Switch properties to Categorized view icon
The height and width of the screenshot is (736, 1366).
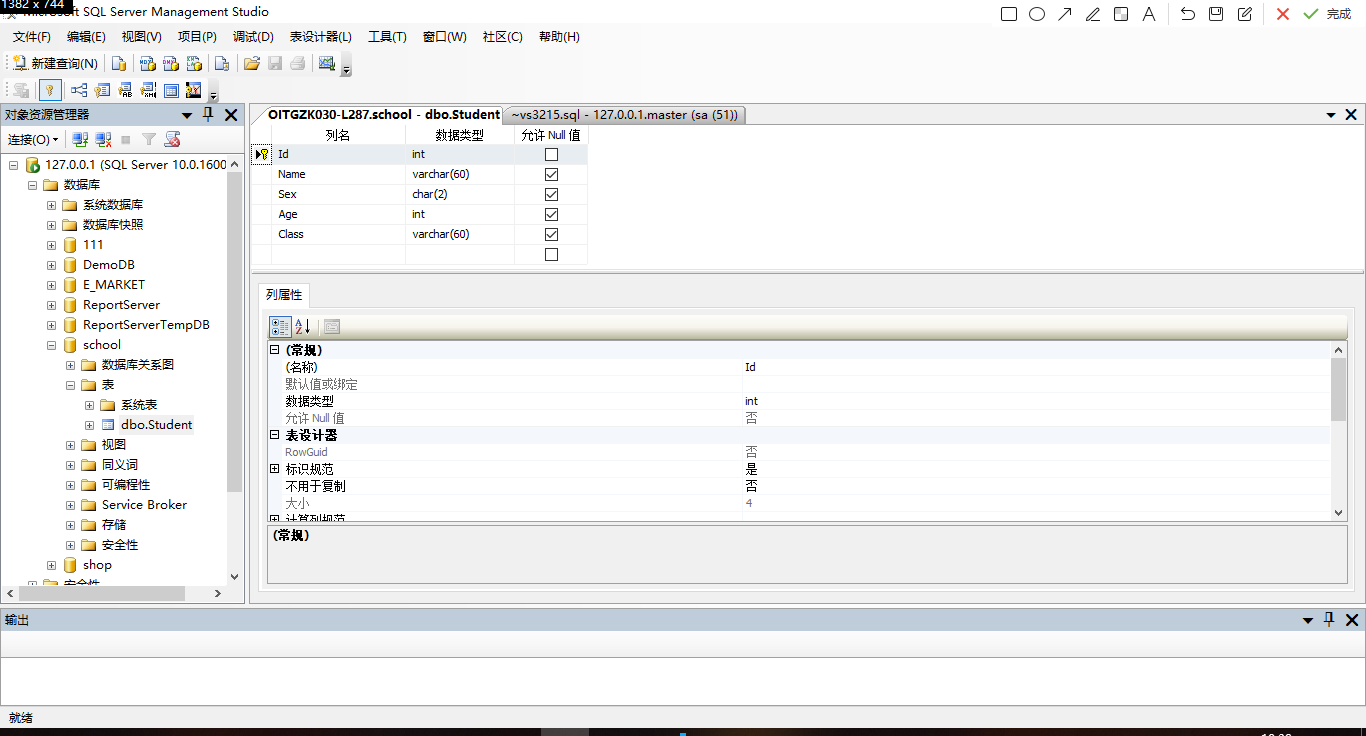[280, 326]
